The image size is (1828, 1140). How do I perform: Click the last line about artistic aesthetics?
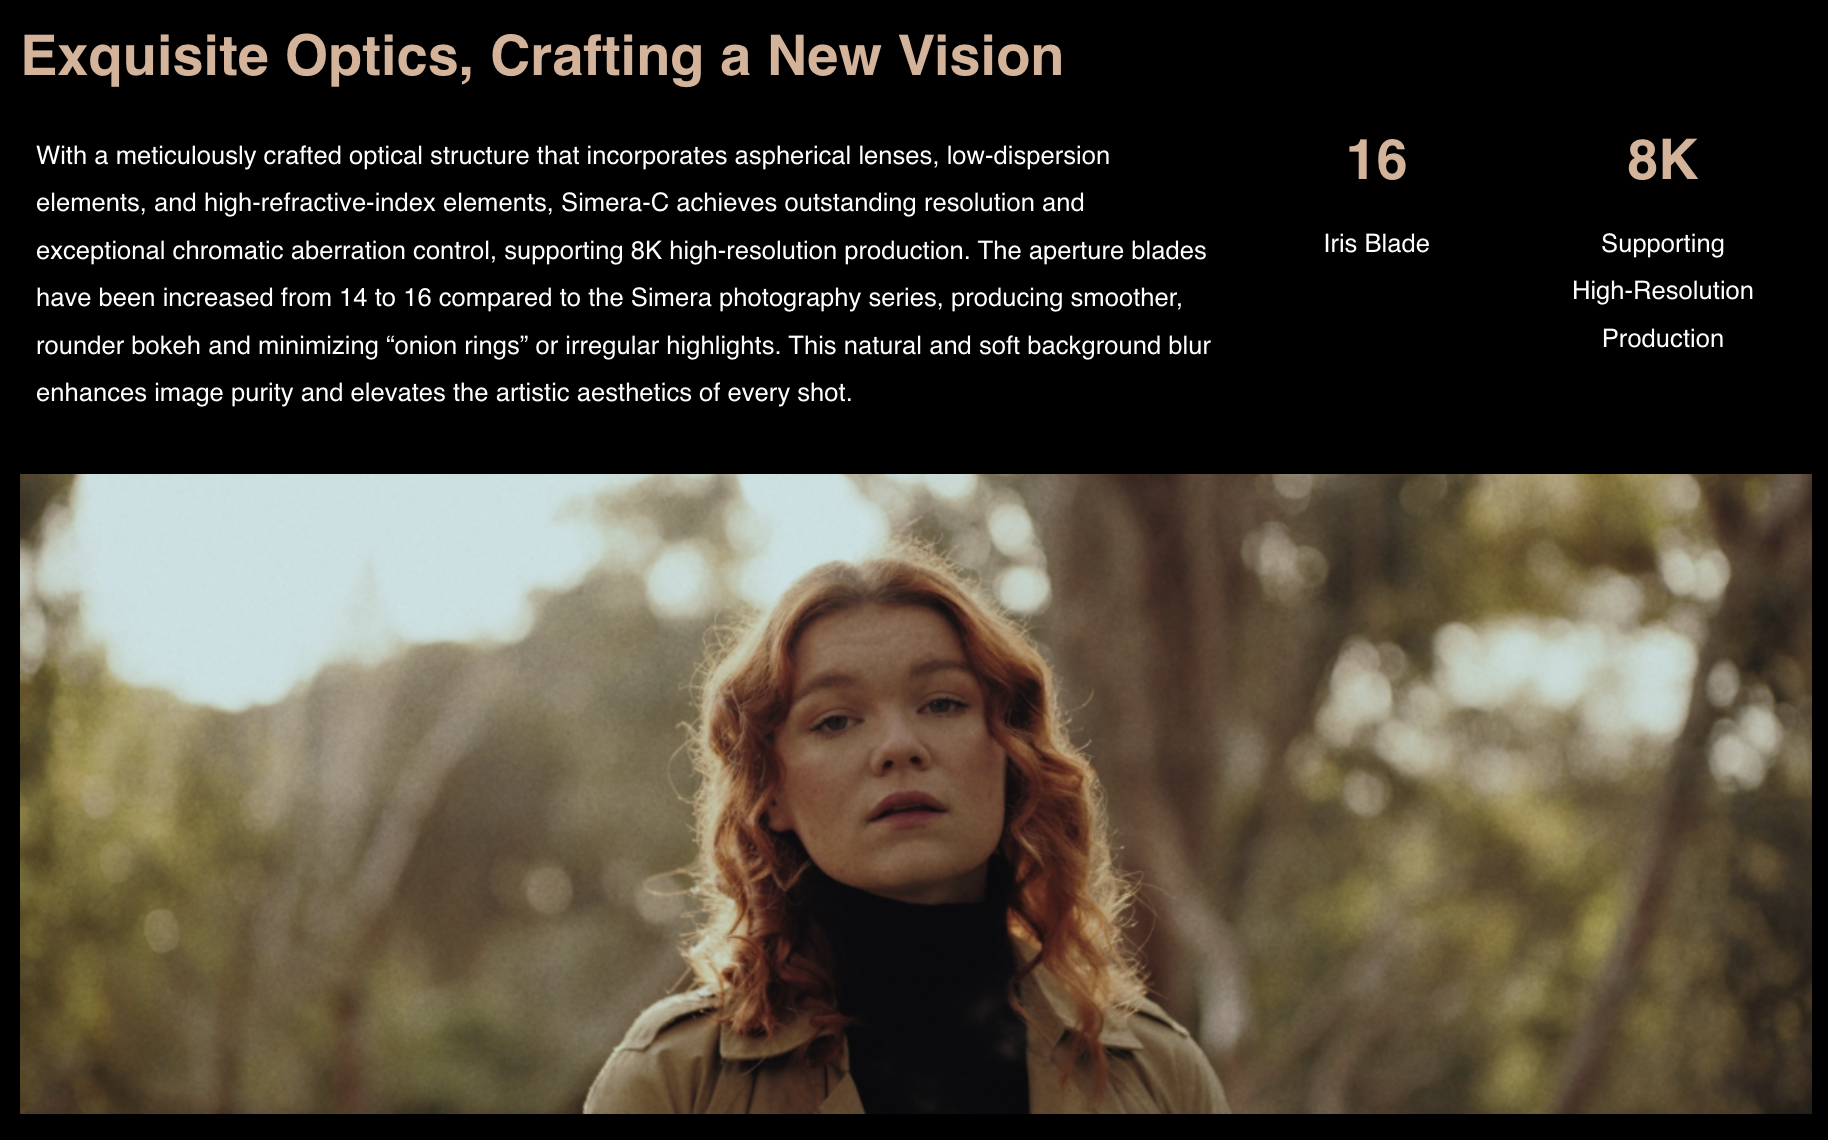tap(444, 393)
